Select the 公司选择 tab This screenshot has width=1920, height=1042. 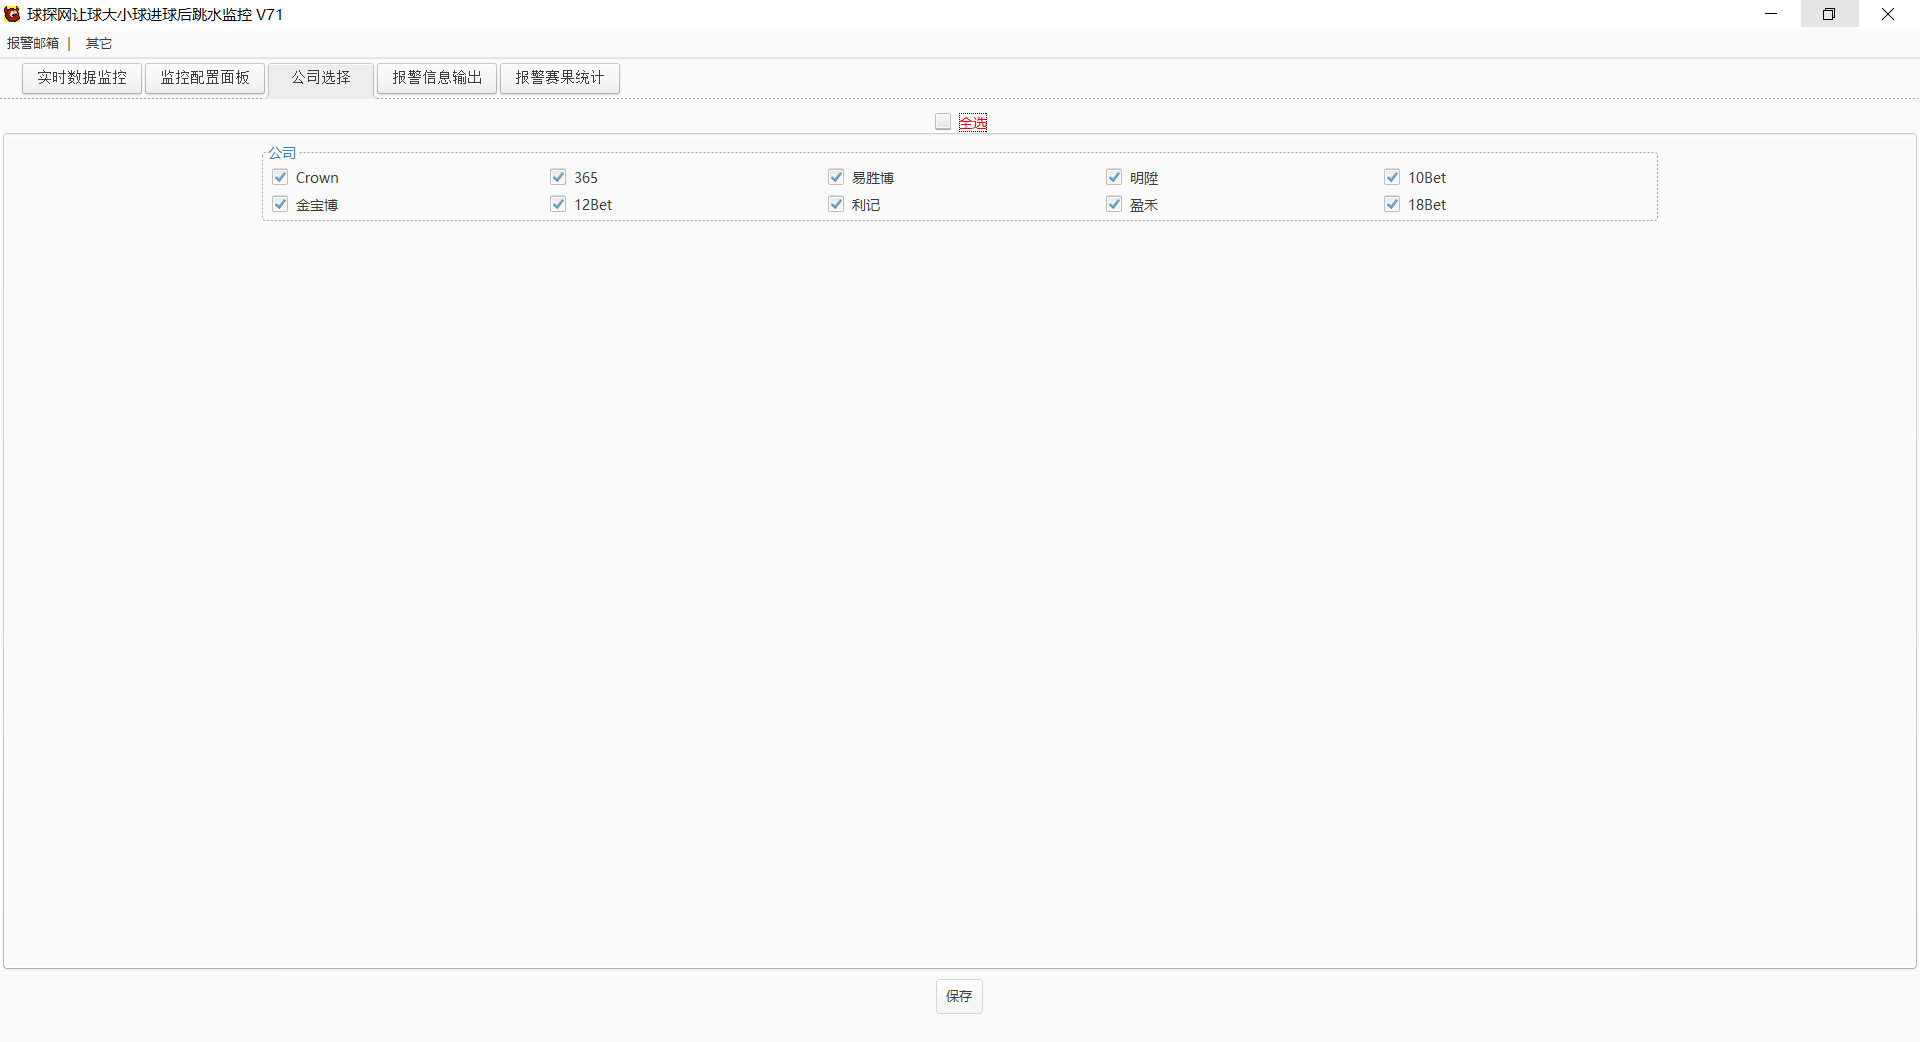321,78
